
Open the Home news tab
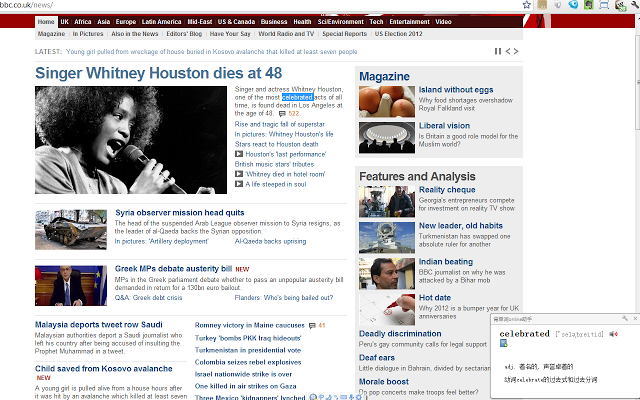[x=46, y=22]
